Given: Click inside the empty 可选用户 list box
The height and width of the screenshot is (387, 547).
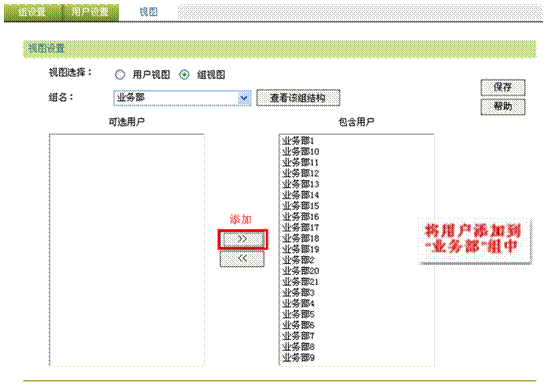Looking at the screenshot, I should point(127,250).
